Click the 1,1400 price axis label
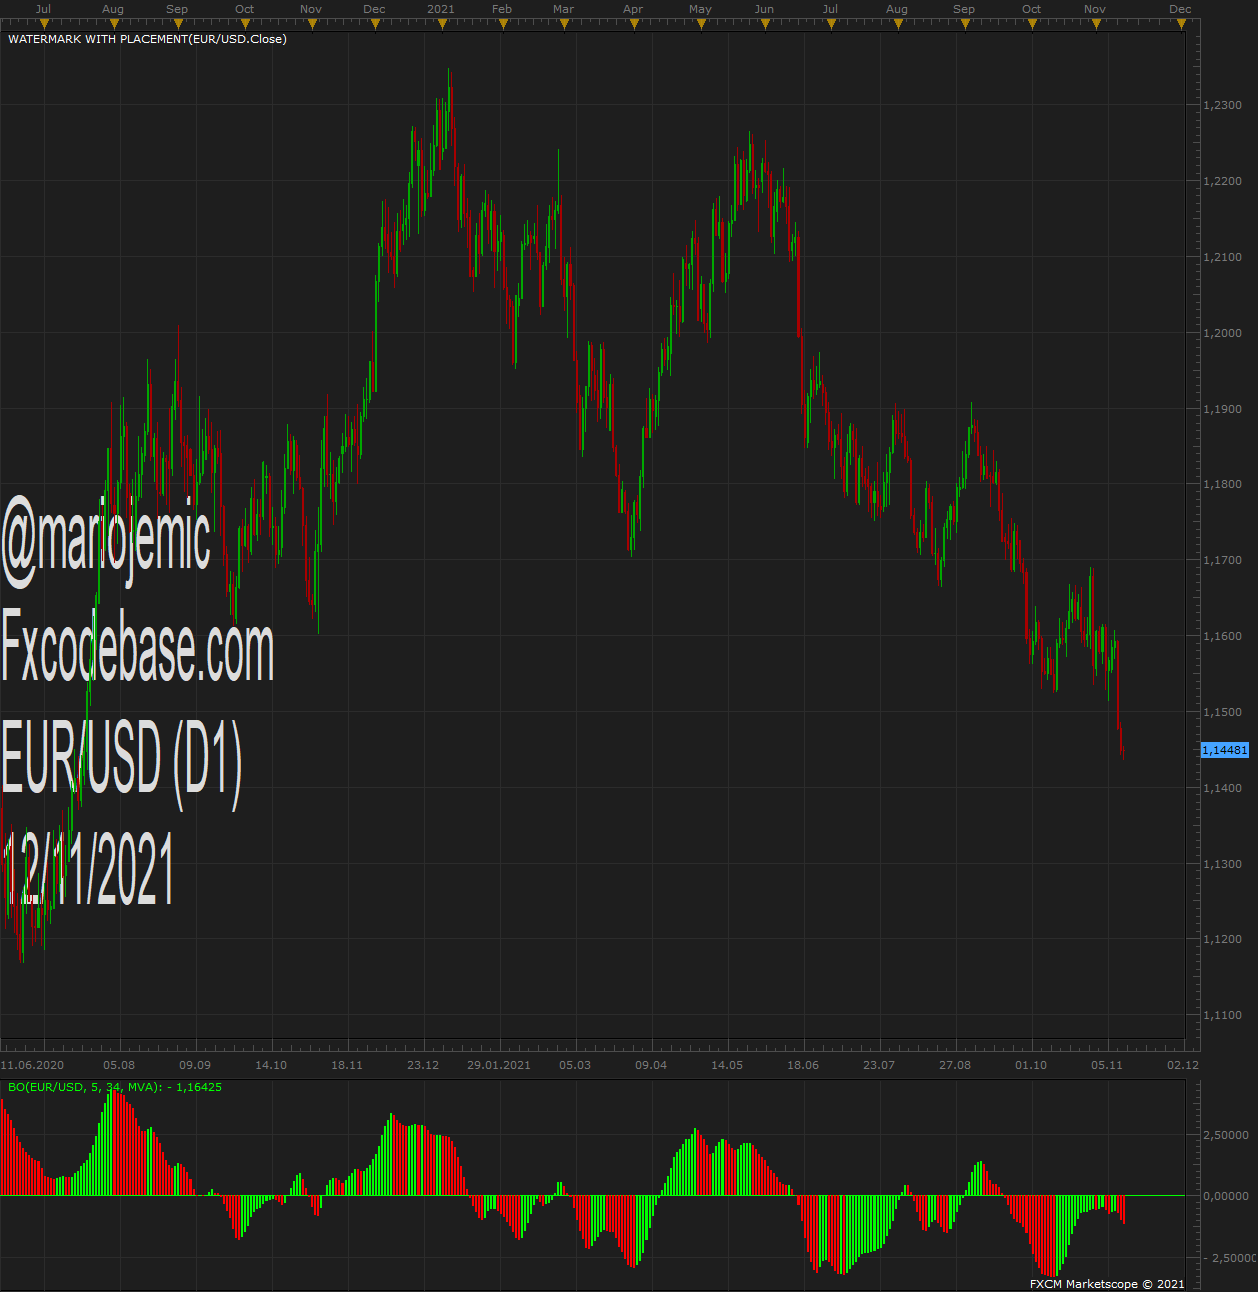The image size is (1258, 1292). 1222,788
